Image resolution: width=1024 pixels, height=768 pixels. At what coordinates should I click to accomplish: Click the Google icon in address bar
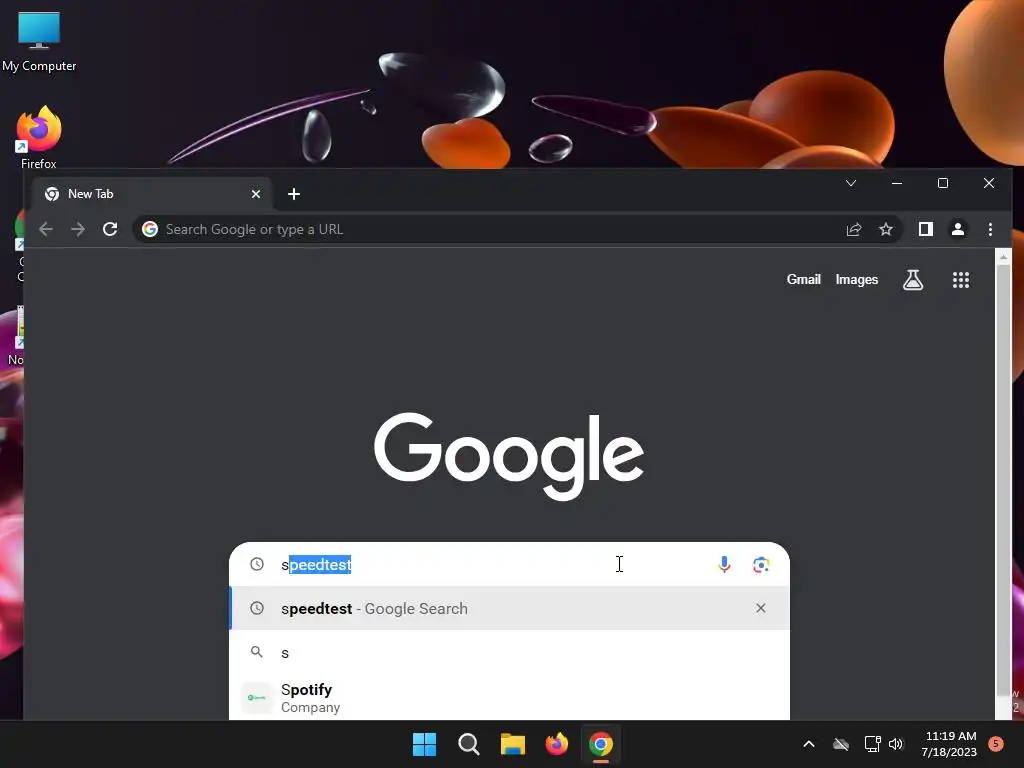[150, 229]
